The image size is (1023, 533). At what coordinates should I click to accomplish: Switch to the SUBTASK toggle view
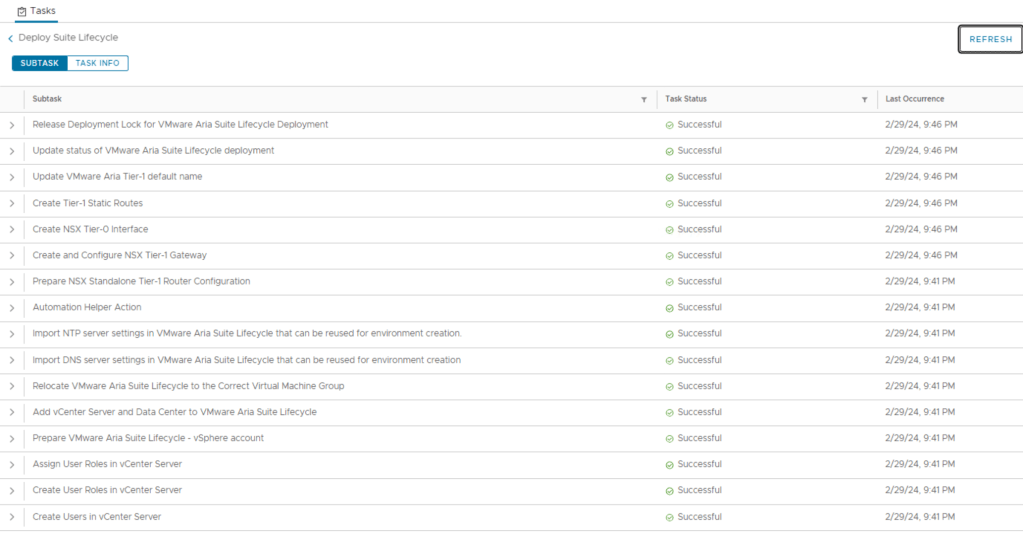click(40, 63)
